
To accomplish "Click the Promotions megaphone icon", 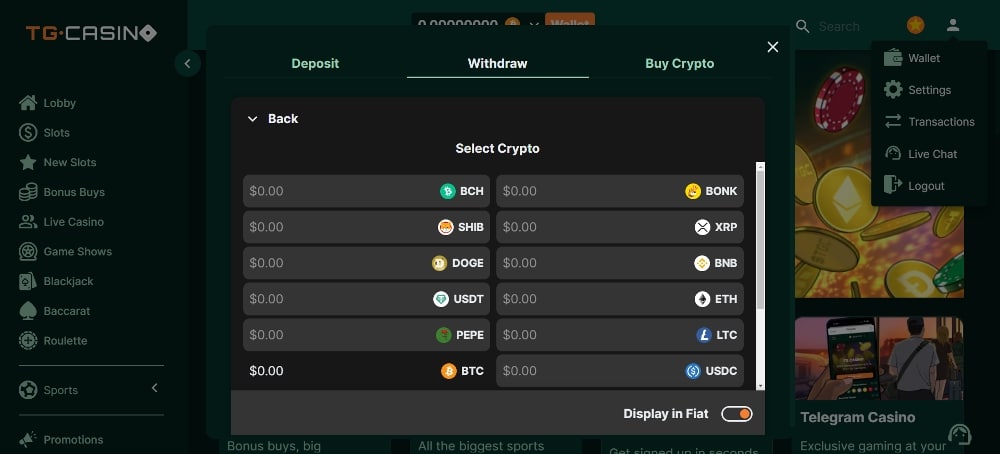I will pos(28,439).
